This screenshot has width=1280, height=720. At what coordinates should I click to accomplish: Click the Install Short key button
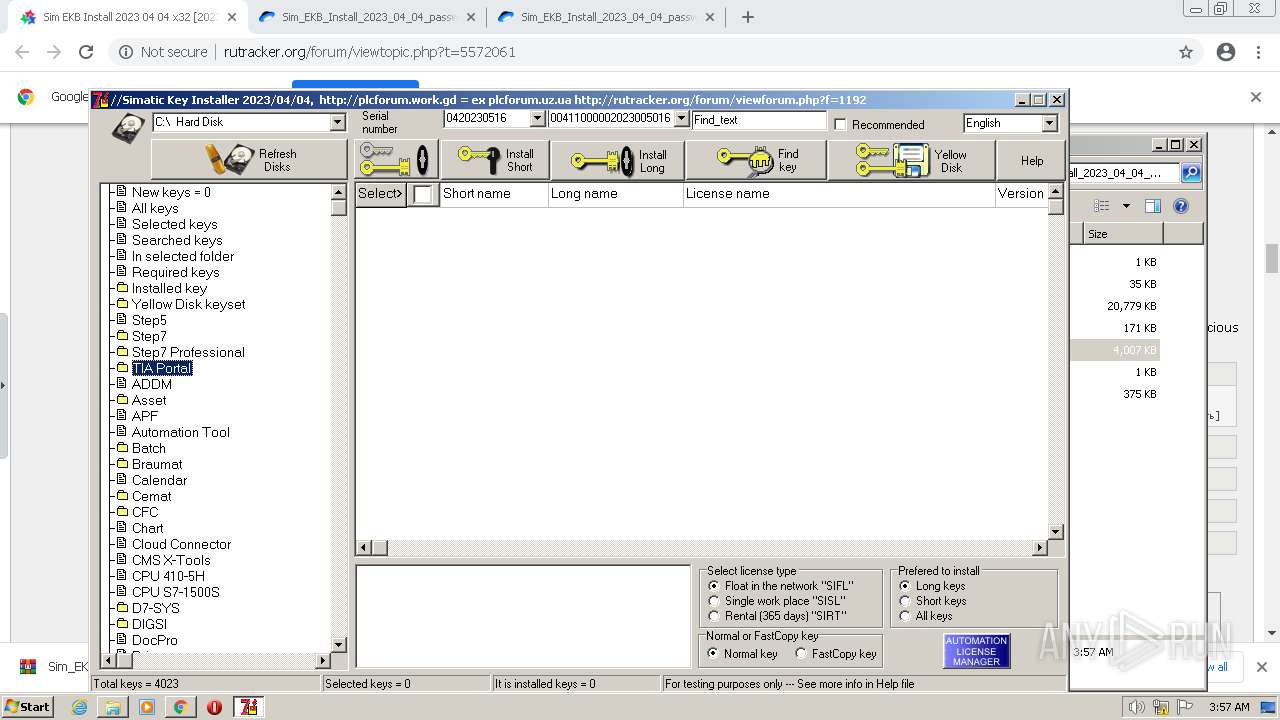494,160
